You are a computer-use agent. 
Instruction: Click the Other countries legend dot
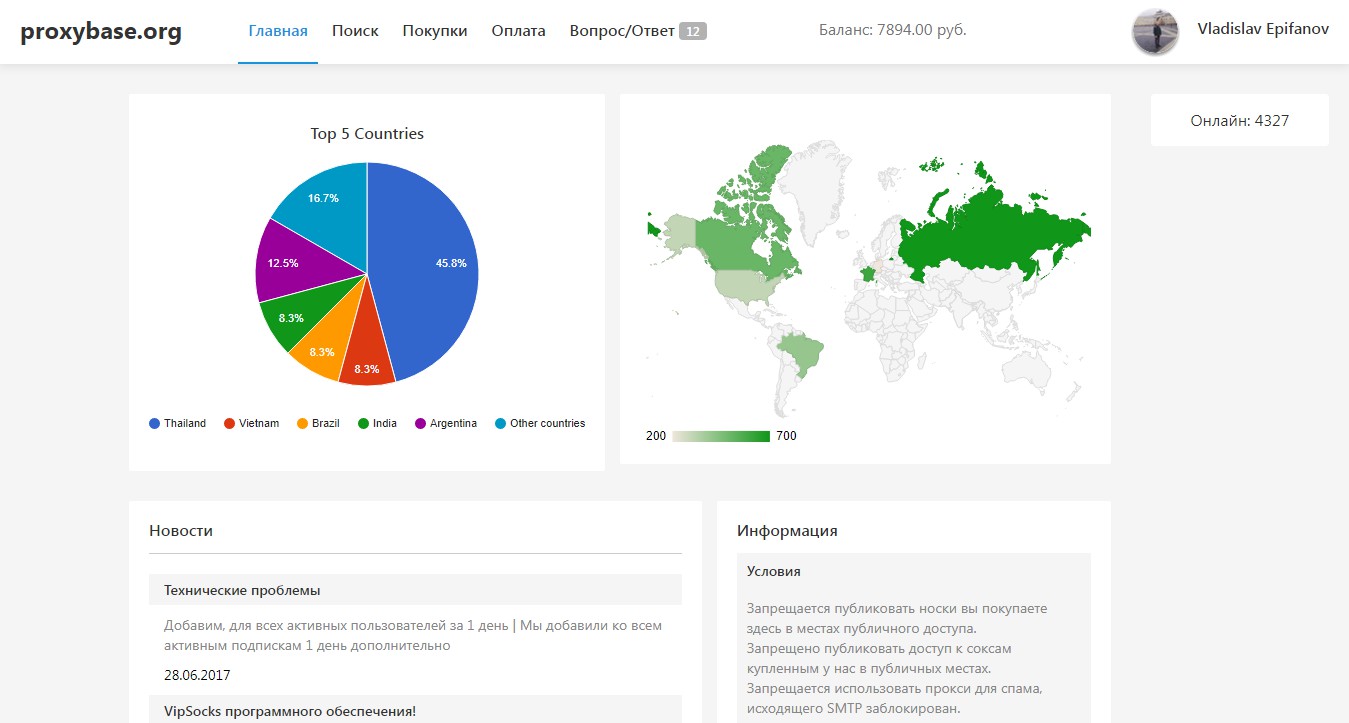point(500,423)
